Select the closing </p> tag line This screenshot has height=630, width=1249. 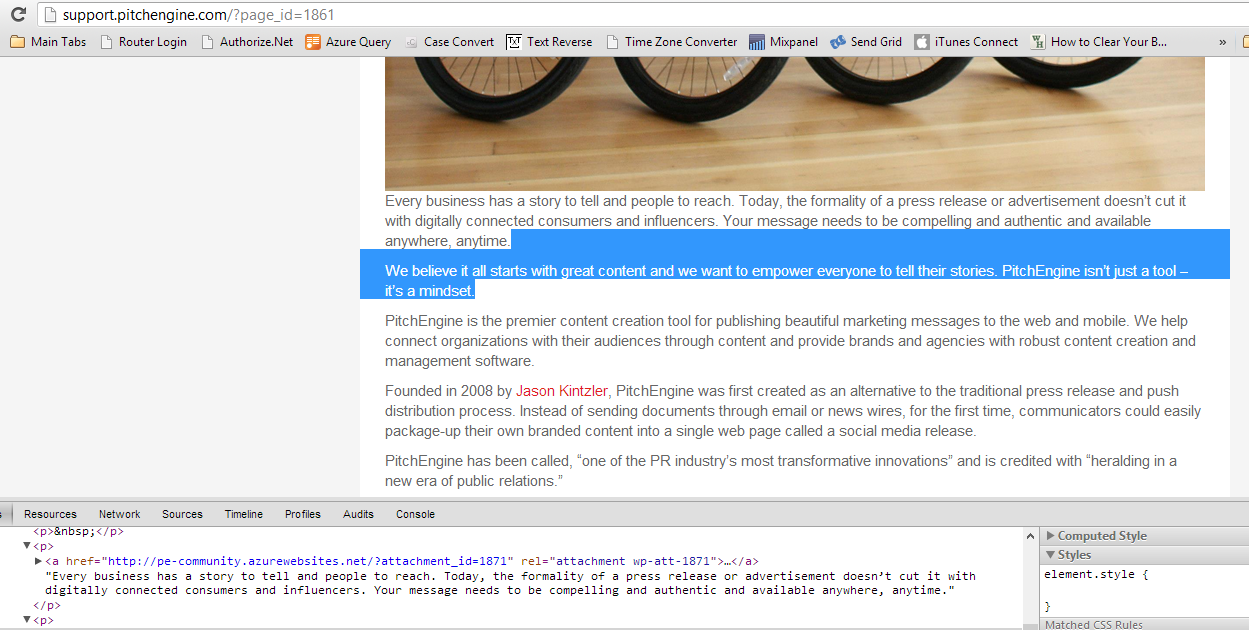pyautogui.click(x=47, y=605)
